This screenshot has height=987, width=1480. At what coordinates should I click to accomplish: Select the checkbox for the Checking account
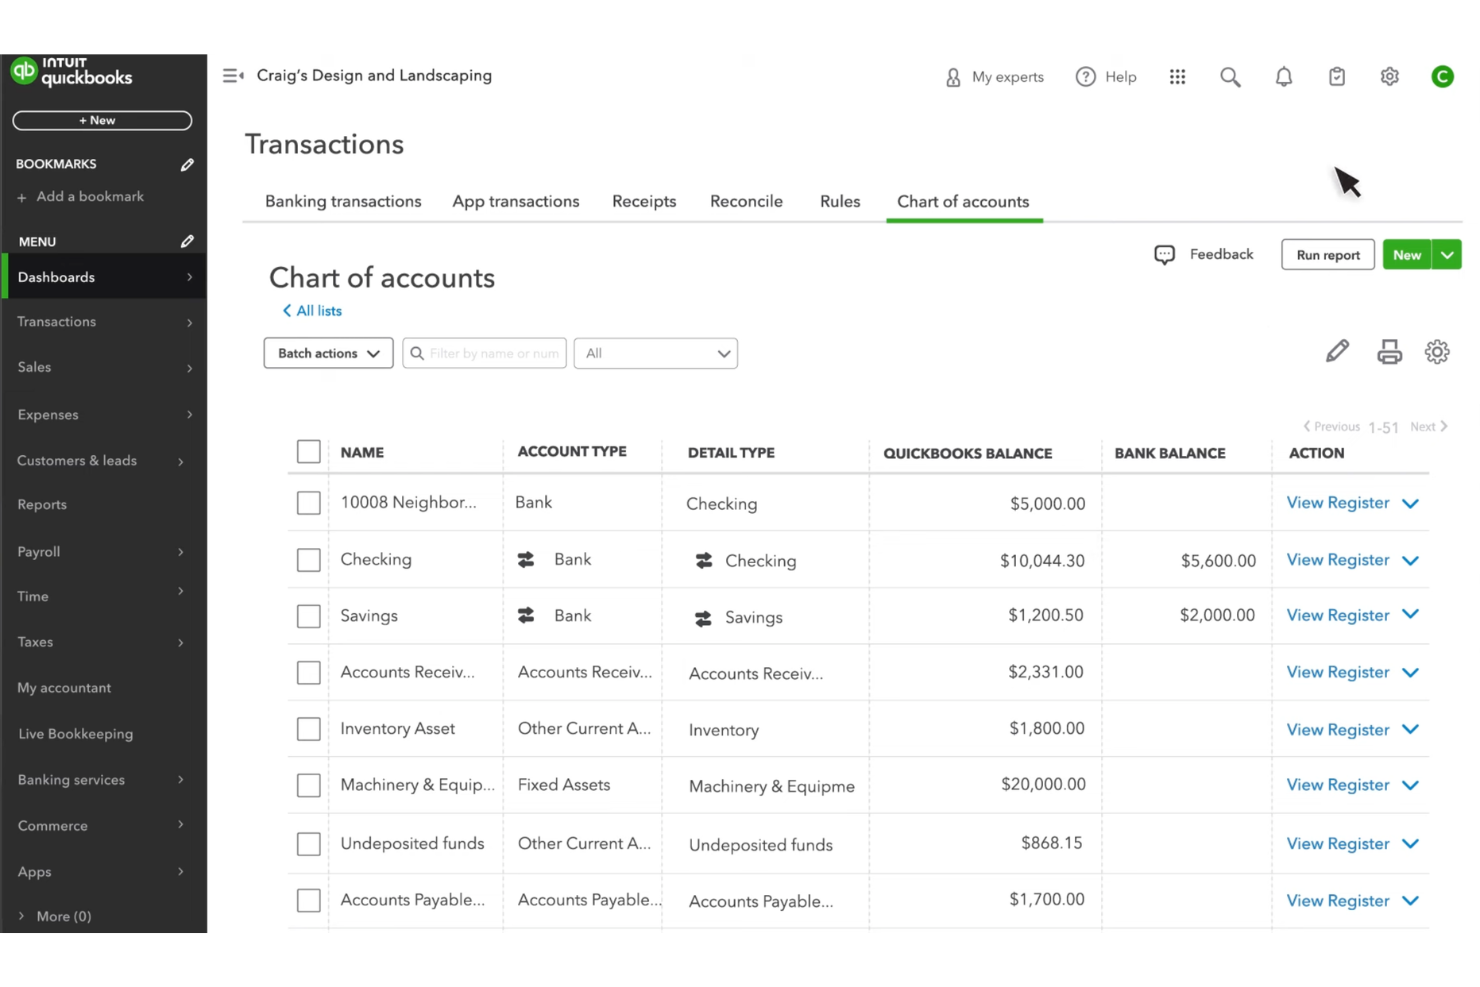[x=308, y=560]
